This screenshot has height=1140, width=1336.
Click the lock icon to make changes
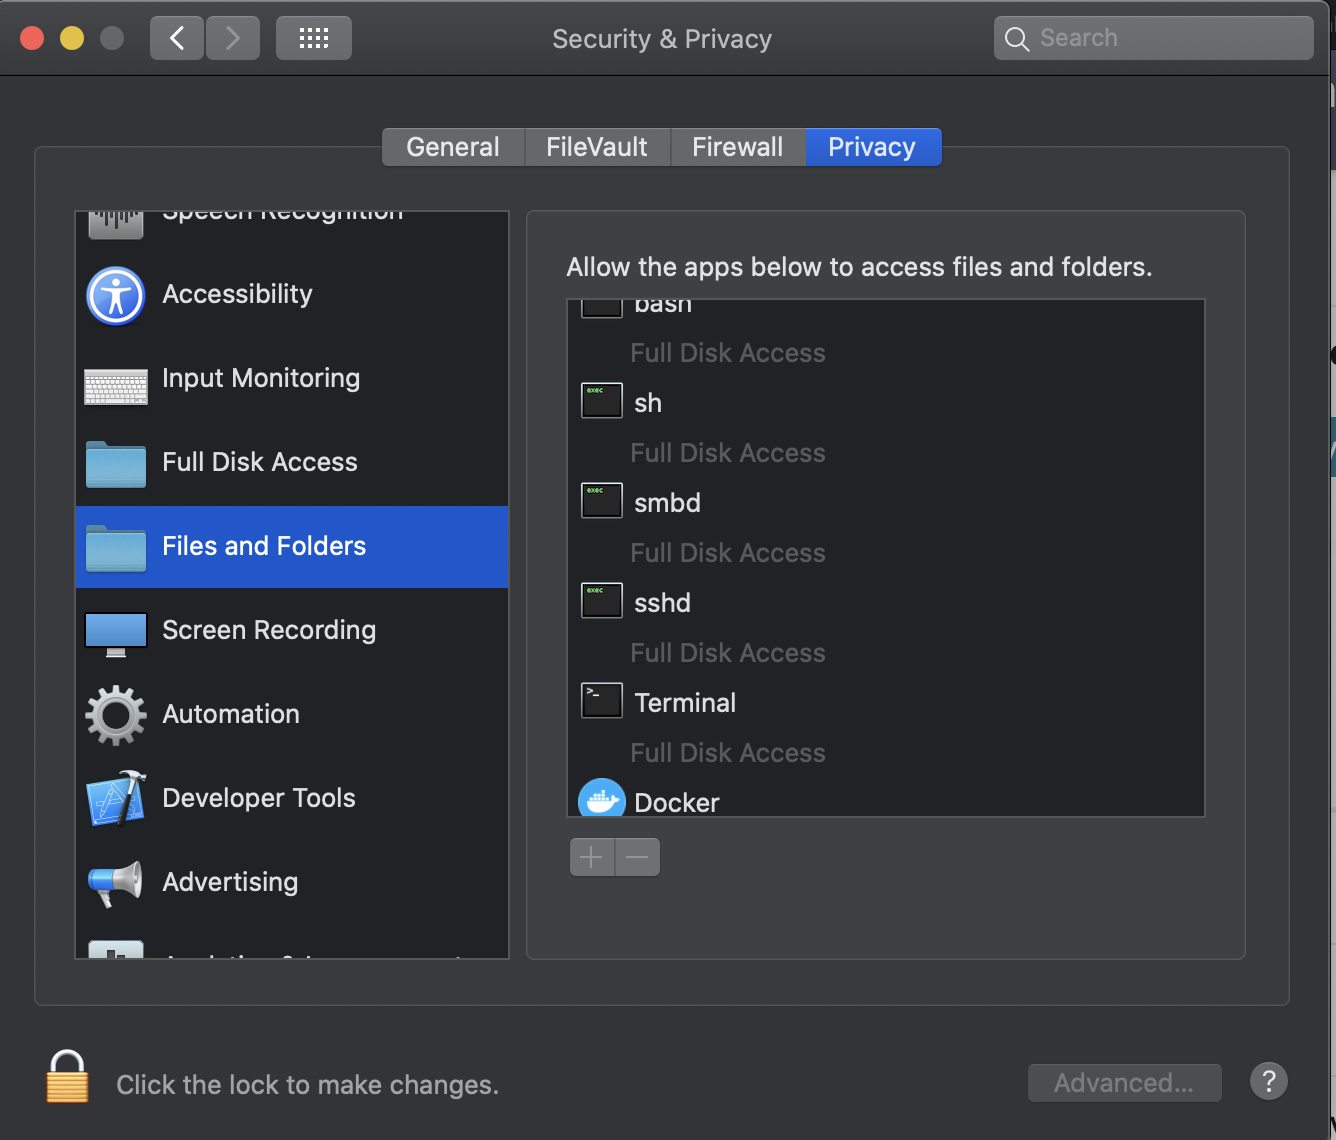click(67, 1077)
